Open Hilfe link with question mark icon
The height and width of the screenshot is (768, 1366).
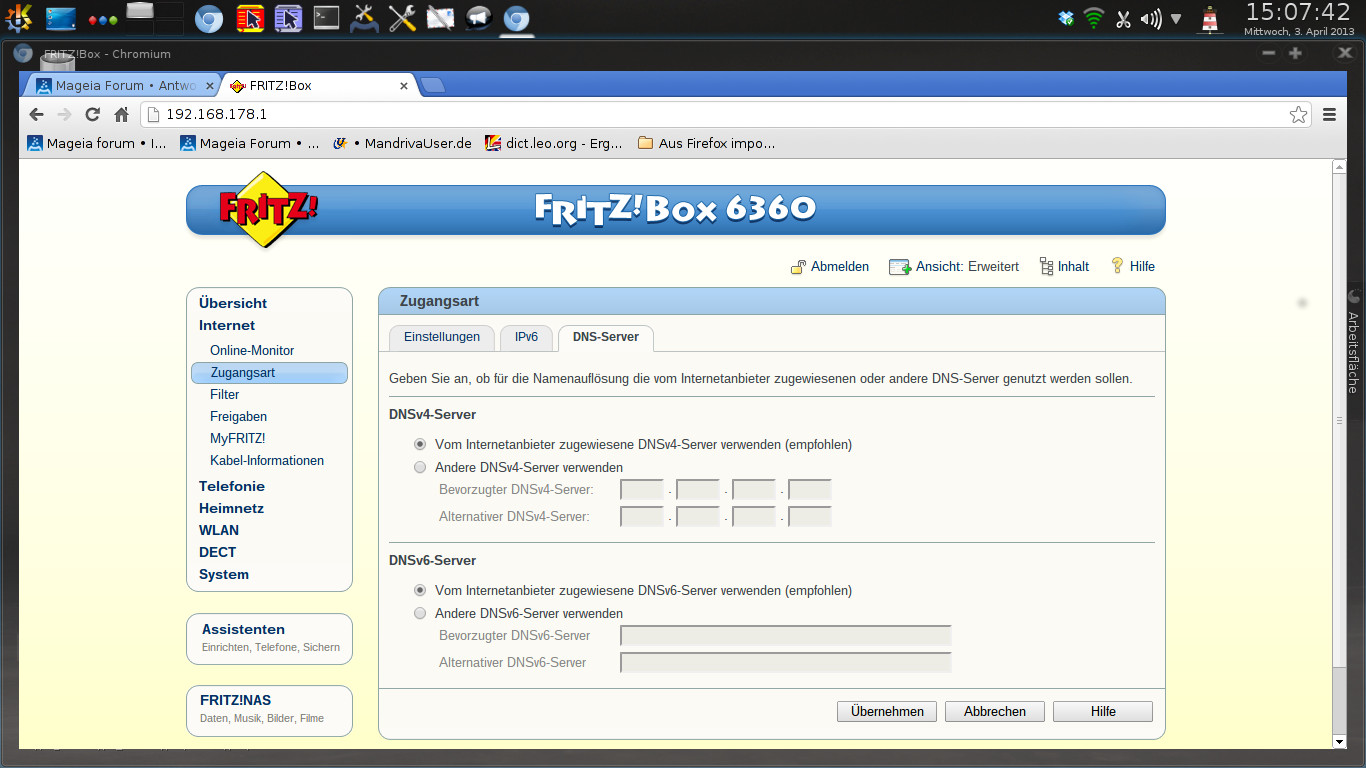1133,267
